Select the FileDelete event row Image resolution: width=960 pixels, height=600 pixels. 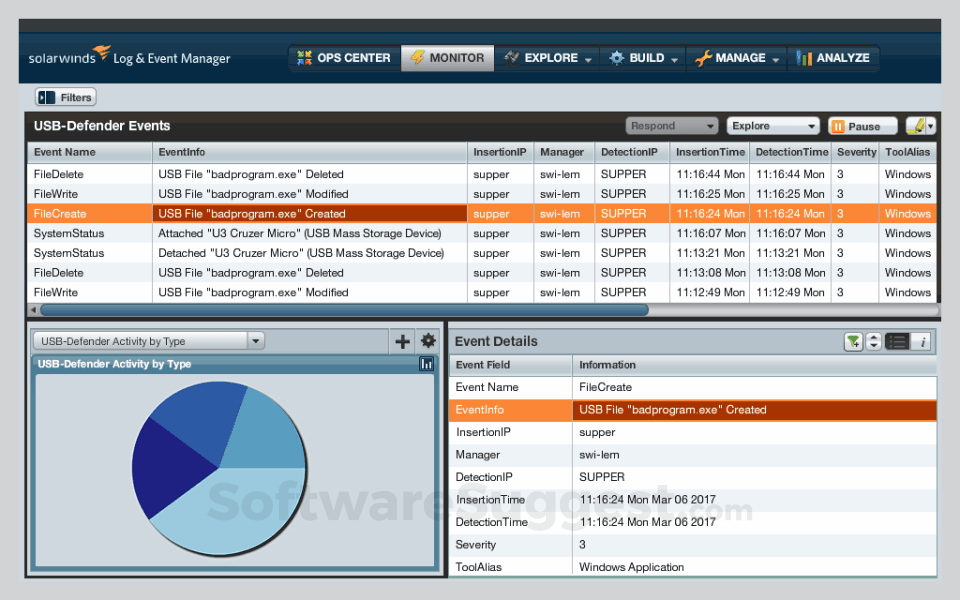coord(80,173)
